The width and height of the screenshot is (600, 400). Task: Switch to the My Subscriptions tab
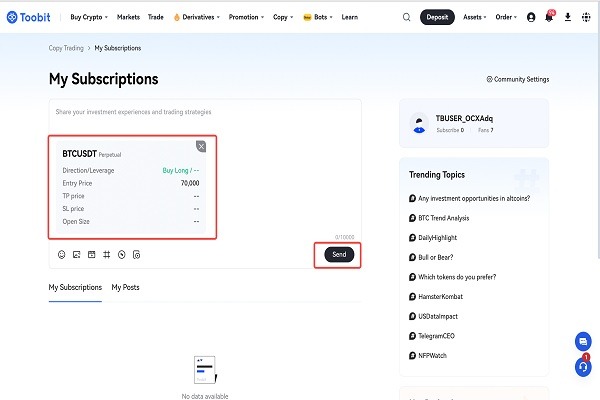tap(75, 287)
